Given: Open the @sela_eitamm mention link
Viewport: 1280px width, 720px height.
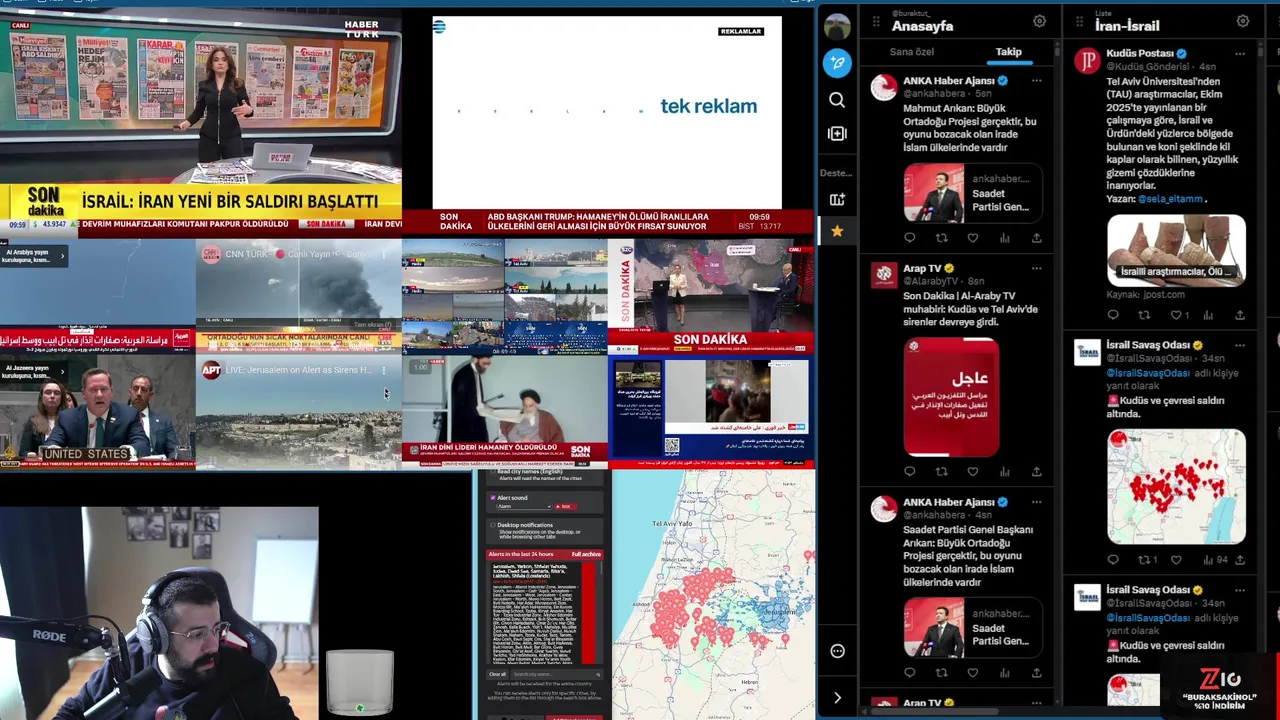Looking at the screenshot, I should 1170,199.
